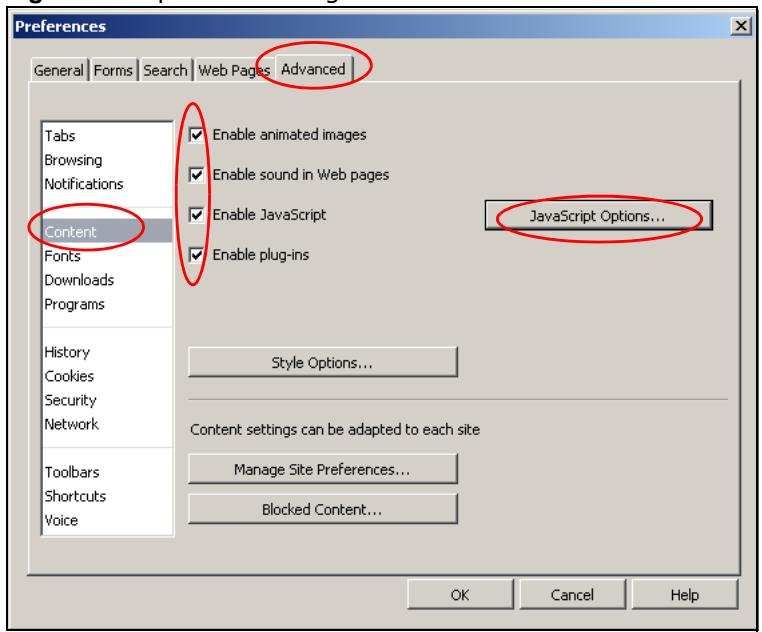Close the Preferences dialog
The image size is (762, 632).
coord(741,26)
